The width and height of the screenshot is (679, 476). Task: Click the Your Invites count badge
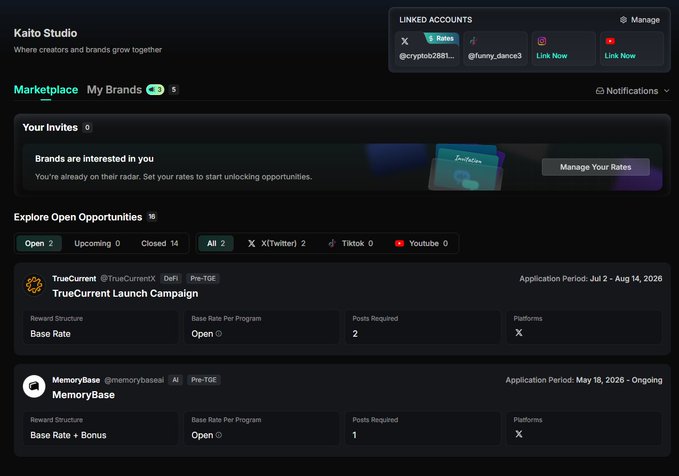click(x=87, y=127)
